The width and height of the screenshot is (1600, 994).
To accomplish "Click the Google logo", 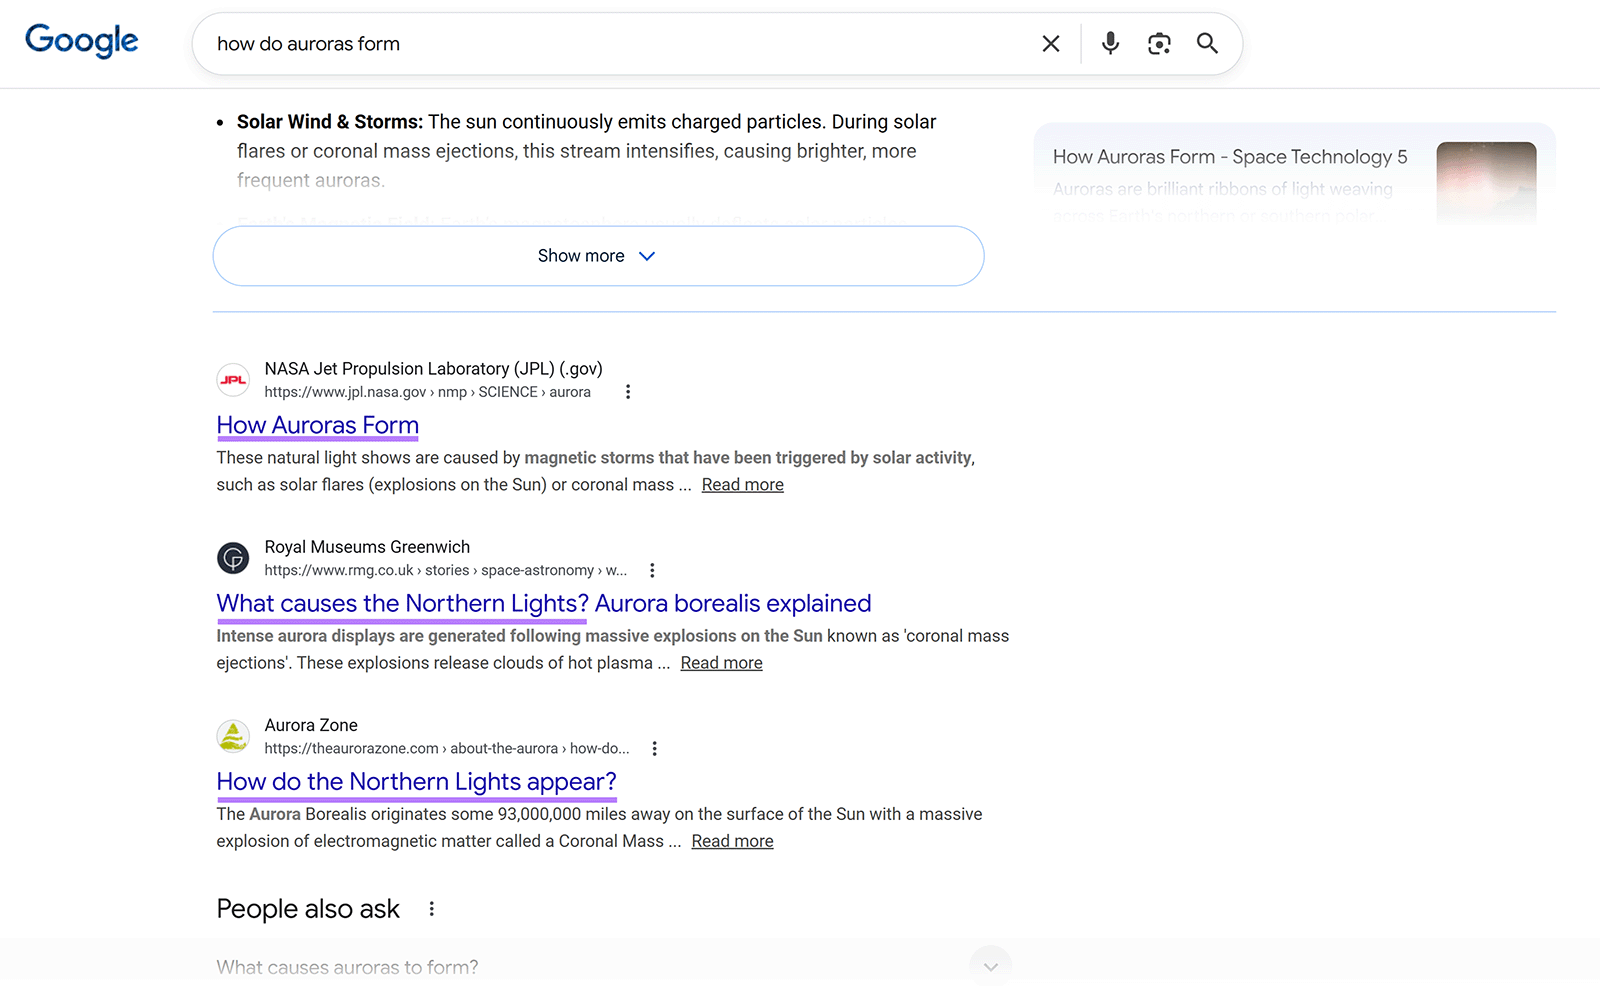I will click(81, 40).
